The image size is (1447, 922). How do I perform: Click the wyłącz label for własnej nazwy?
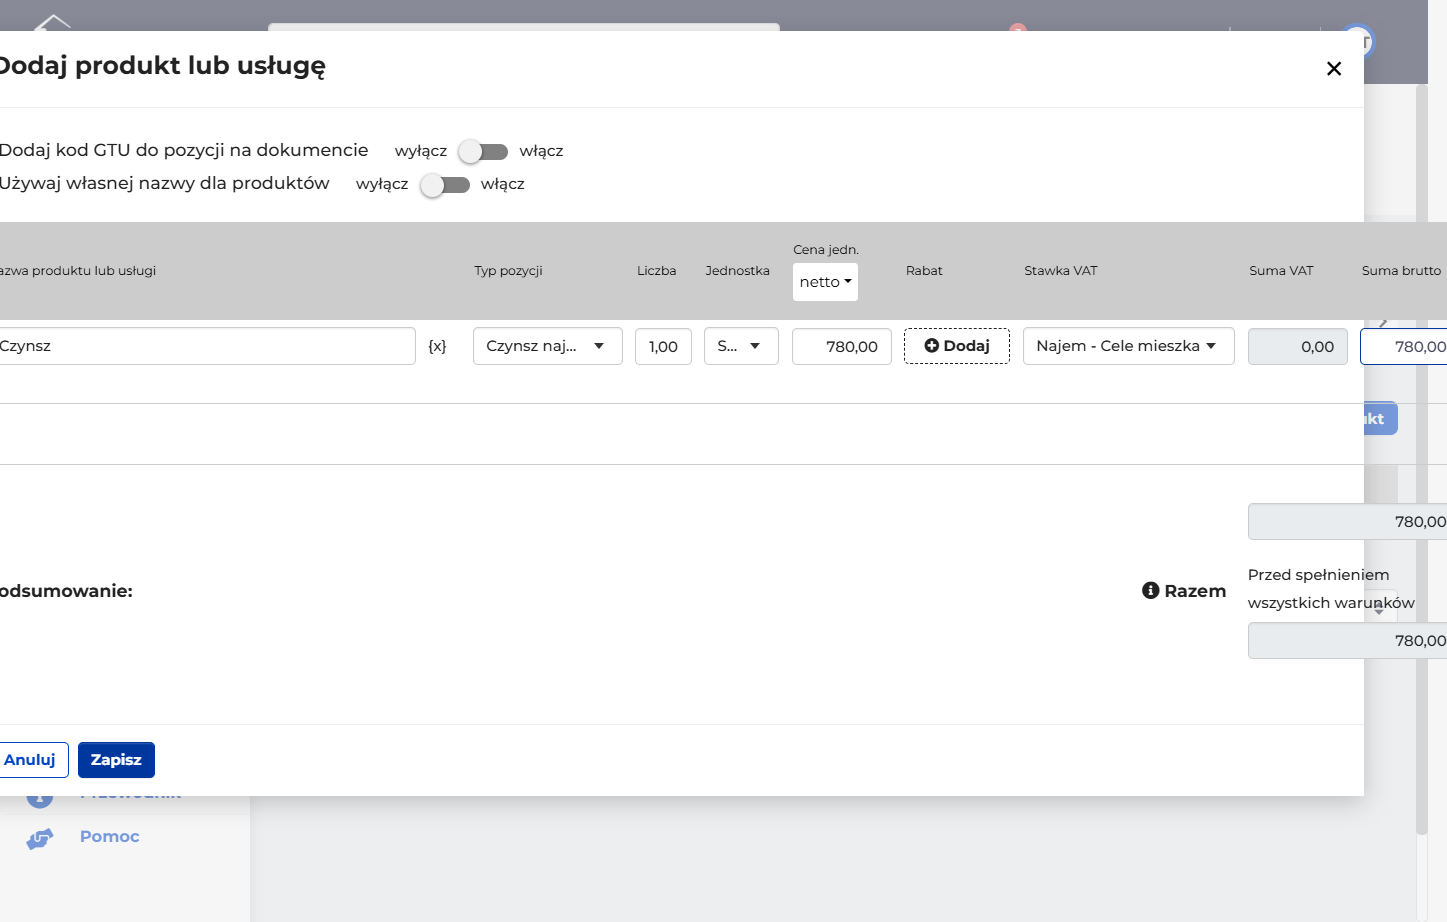click(382, 184)
